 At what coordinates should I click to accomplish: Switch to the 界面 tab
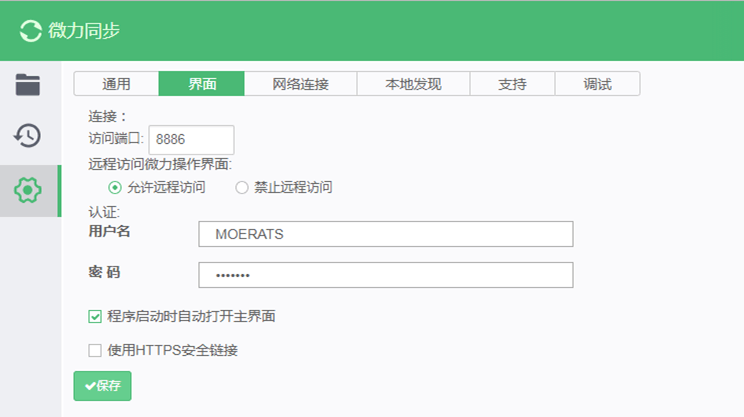pyautogui.click(x=202, y=84)
